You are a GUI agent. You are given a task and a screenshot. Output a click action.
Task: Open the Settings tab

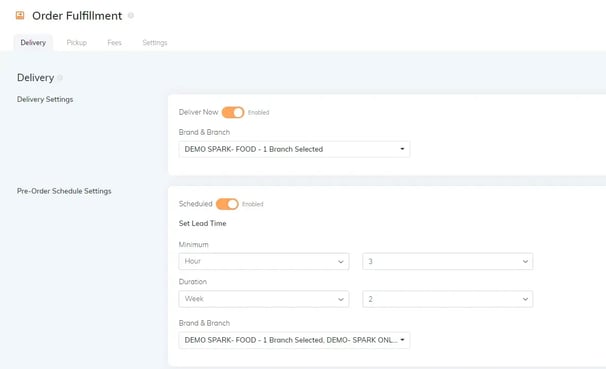[x=155, y=43]
